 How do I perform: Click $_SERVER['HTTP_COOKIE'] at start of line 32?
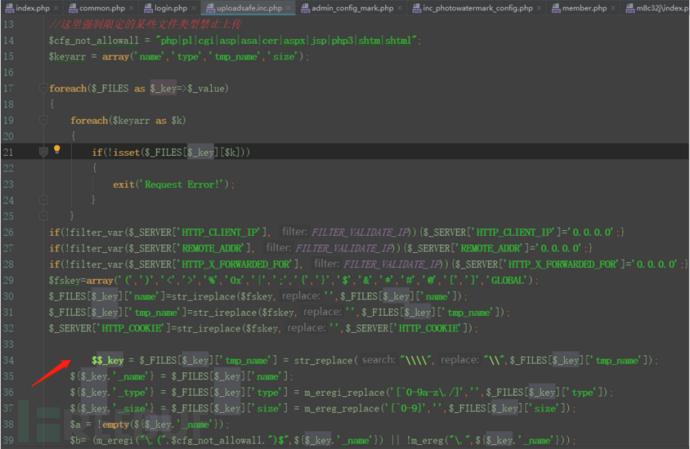pos(109,328)
